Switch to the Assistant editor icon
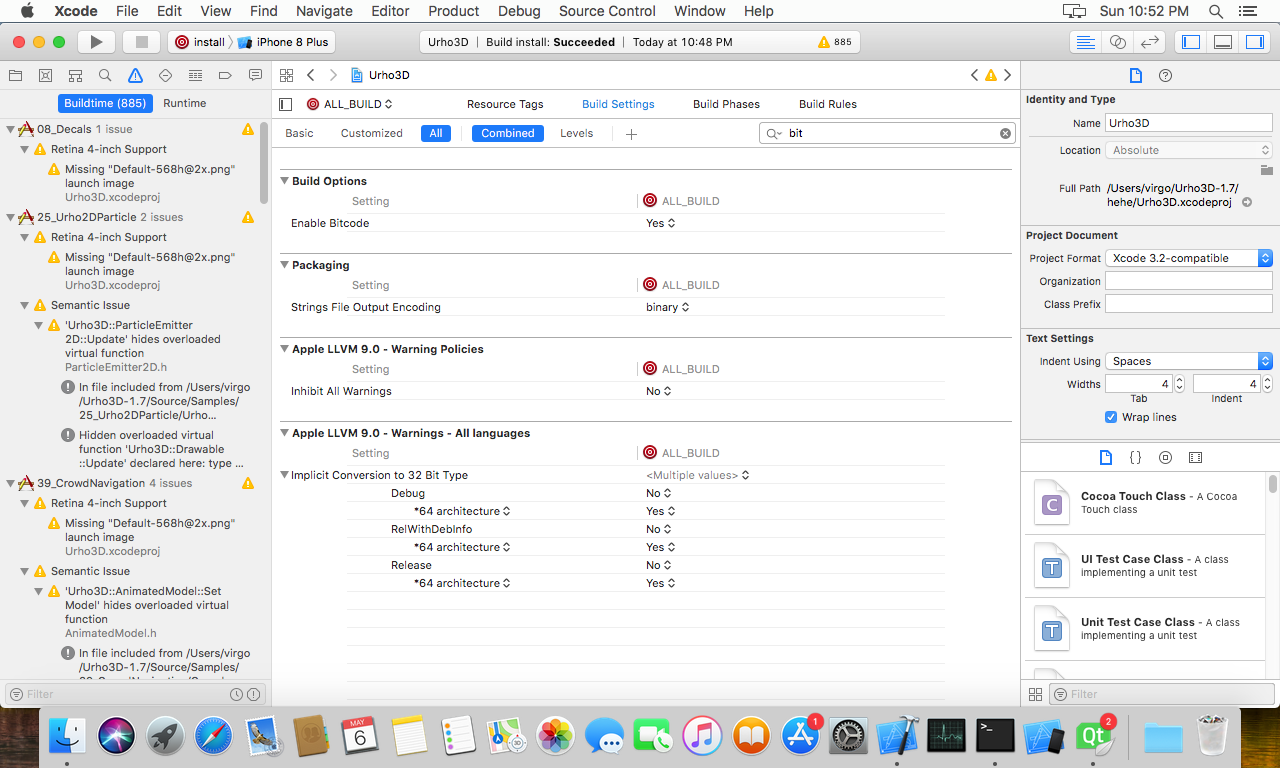The height and width of the screenshot is (768, 1280). (1118, 42)
